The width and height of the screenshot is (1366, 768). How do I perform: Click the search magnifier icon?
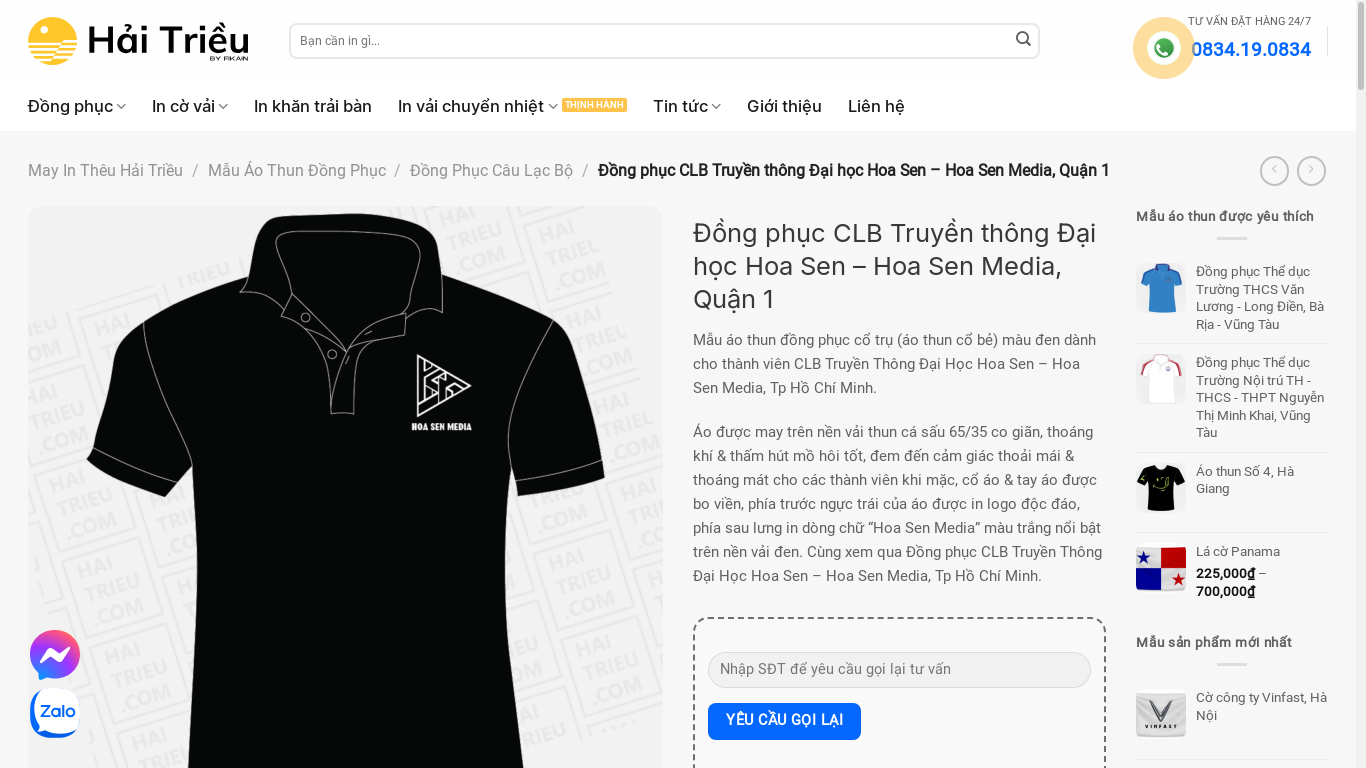point(1023,39)
